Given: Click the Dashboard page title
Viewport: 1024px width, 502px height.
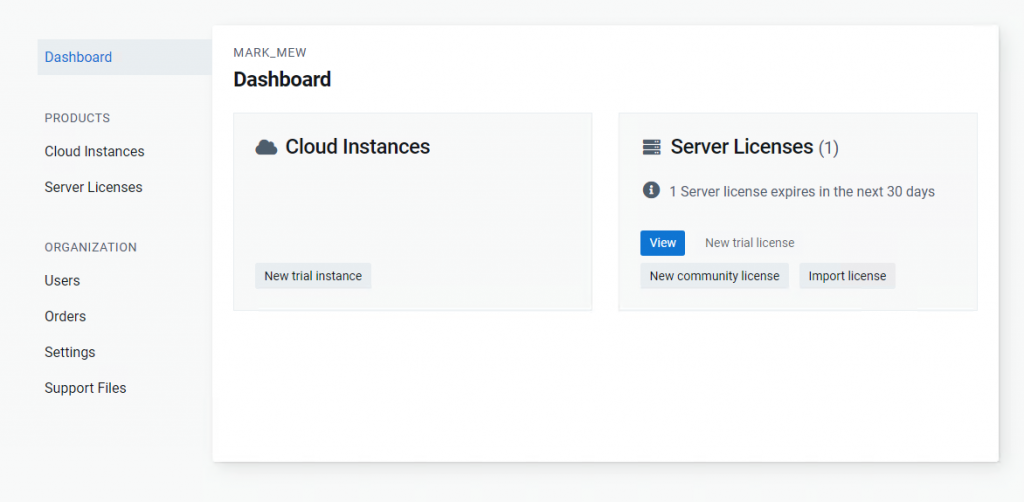Looking at the screenshot, I should pos(282,79).
